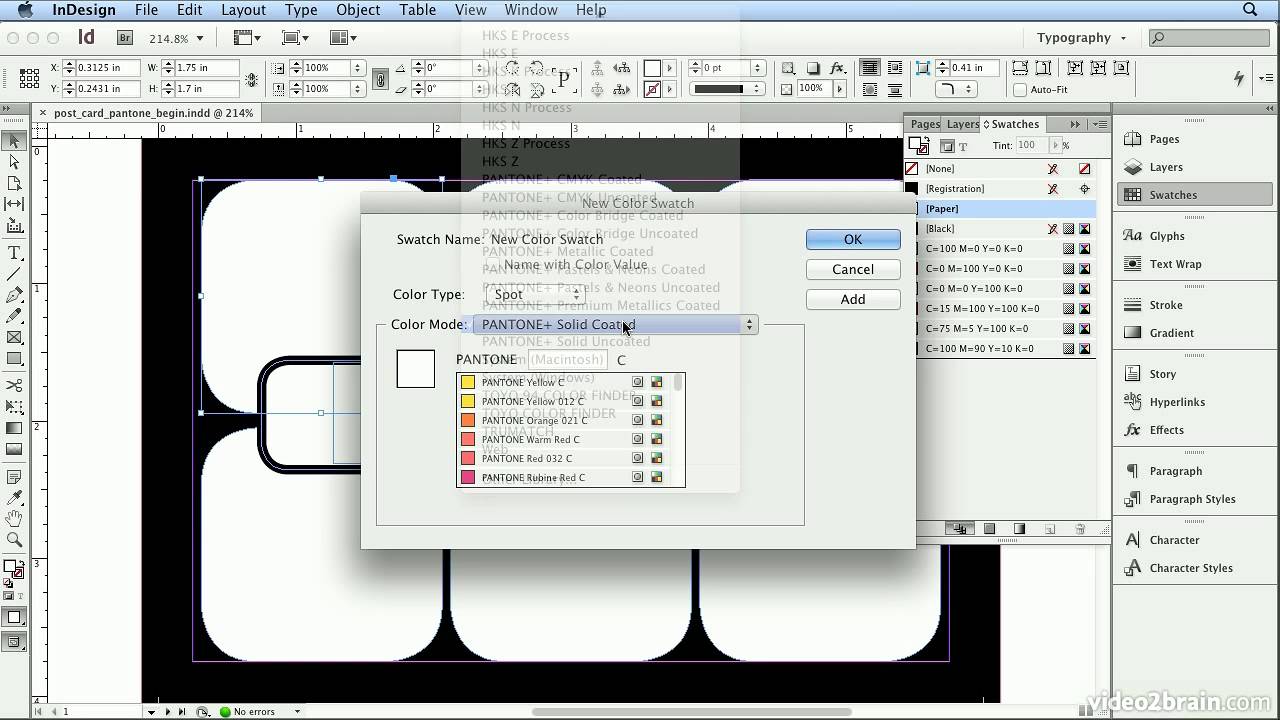This screenshot has height=720, width=1280.
Task: Open the Pages panel in the dock
Action: click(x=1164, y=139)
